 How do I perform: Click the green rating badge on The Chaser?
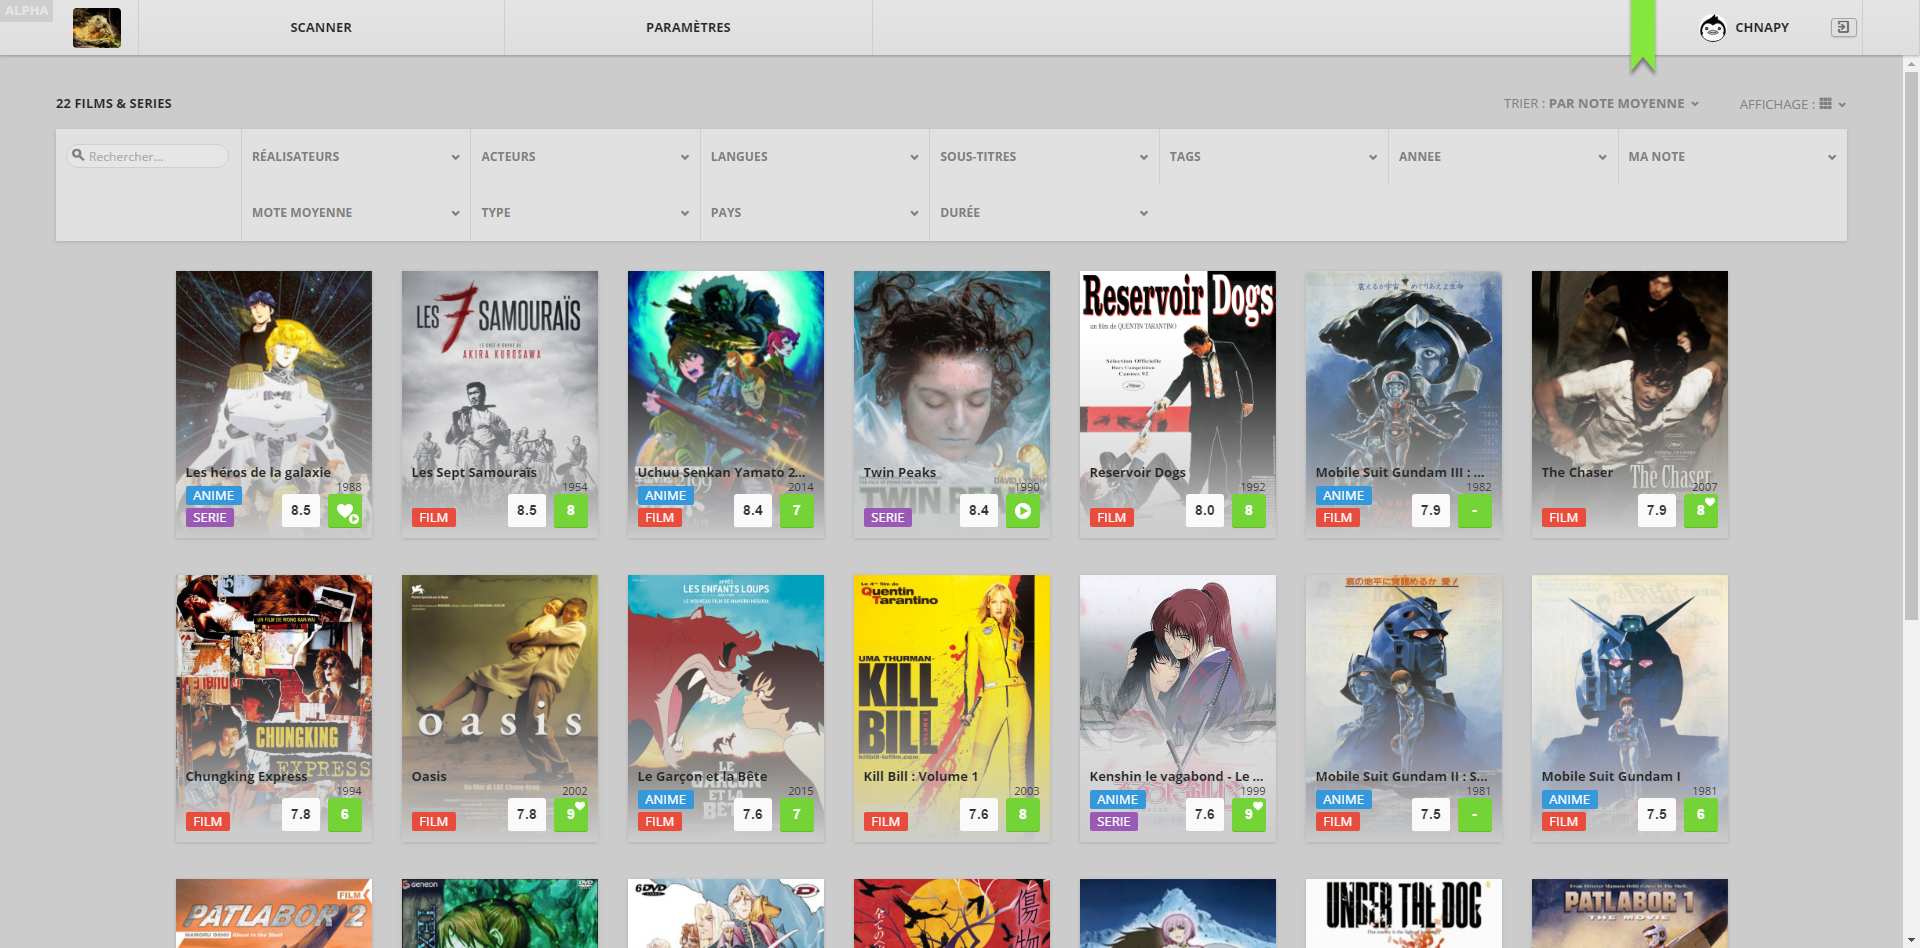point(1700,511)
